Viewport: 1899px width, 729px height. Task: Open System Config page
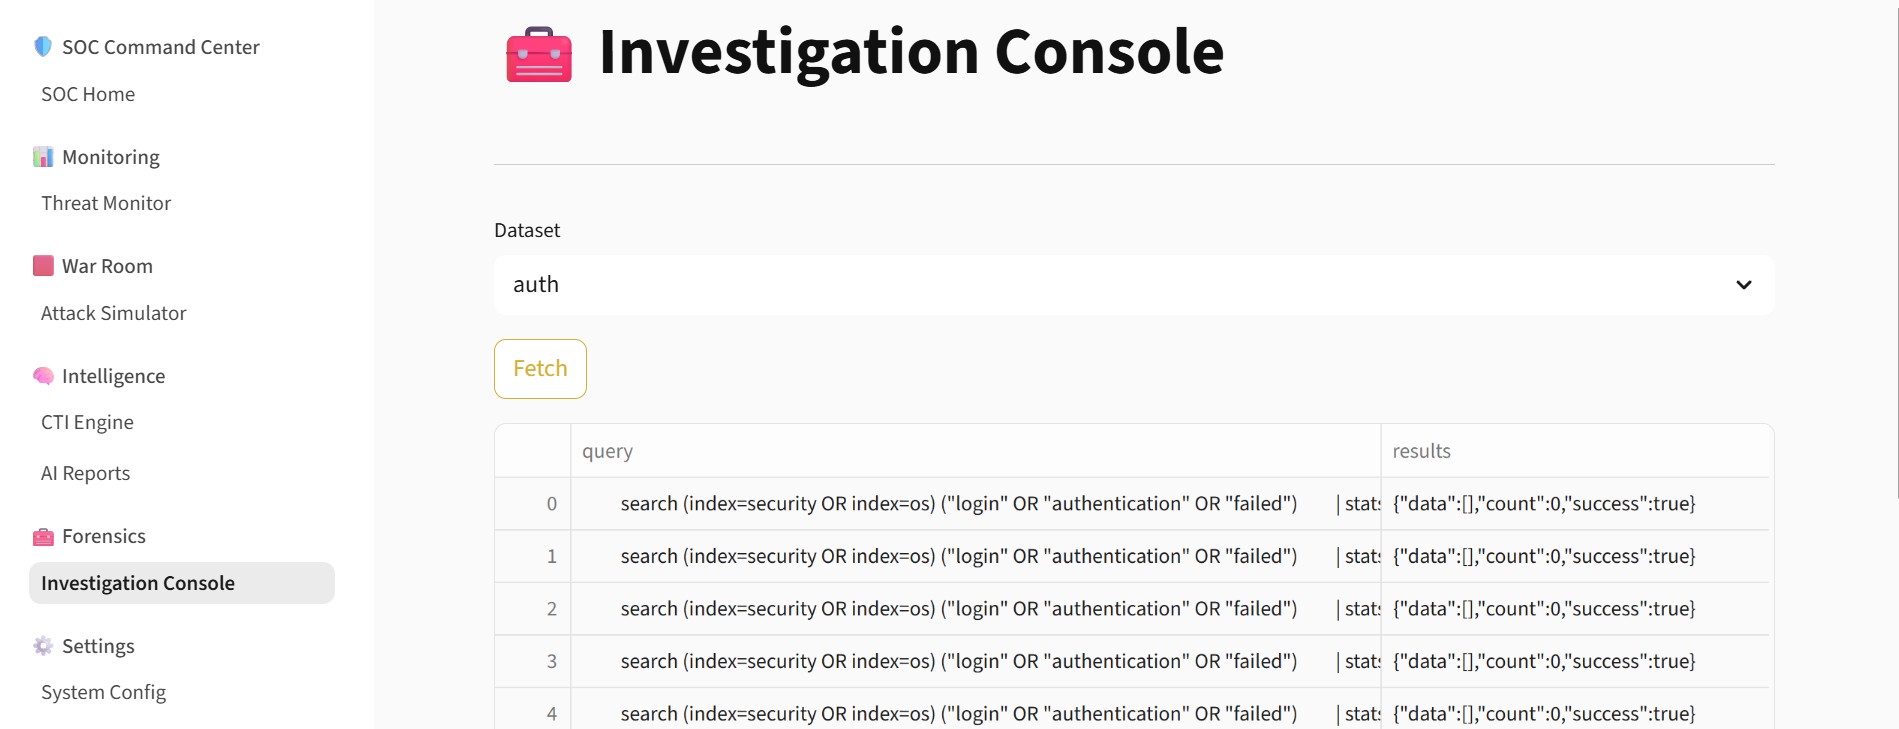(103, 692)
